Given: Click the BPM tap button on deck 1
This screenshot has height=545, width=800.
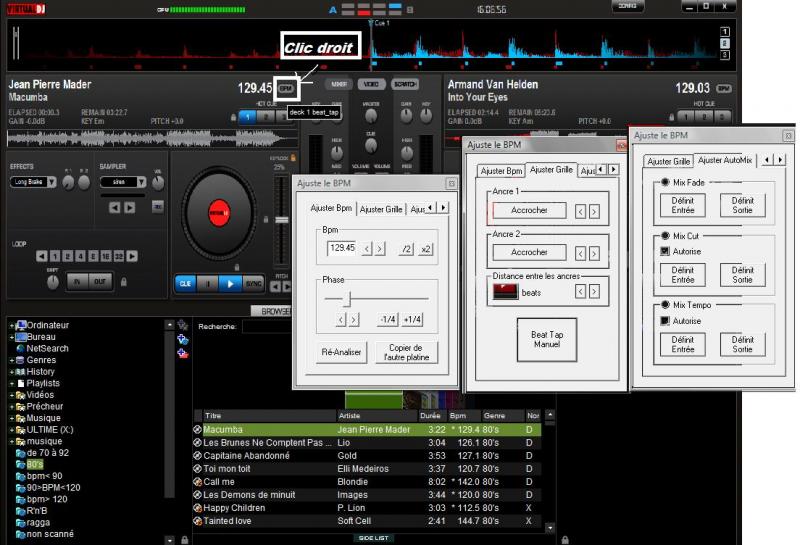Looking at the screenshot, I should click(x=286, y=89).
